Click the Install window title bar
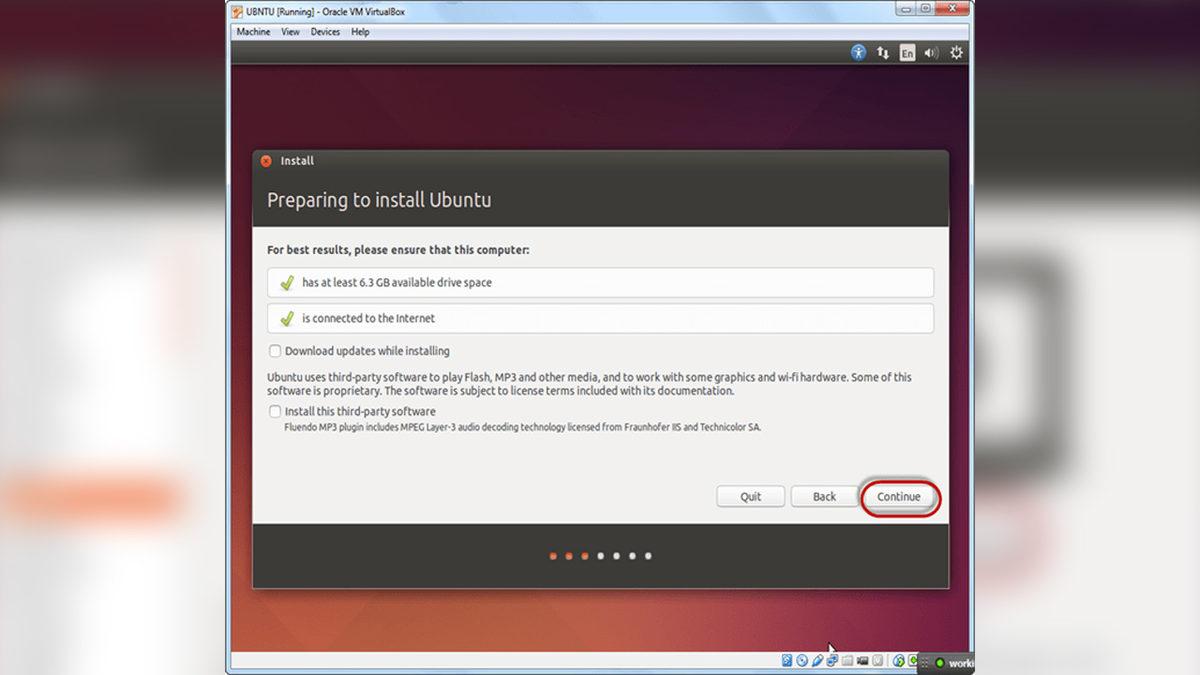Viewport: 1200px width, 675px height. [x=600, y=160]
